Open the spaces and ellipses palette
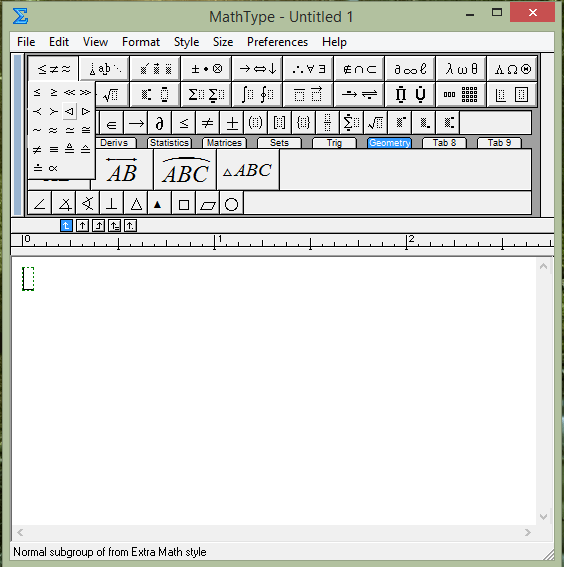The width and height of the screenshot is (564, 567). click(104, 69)
